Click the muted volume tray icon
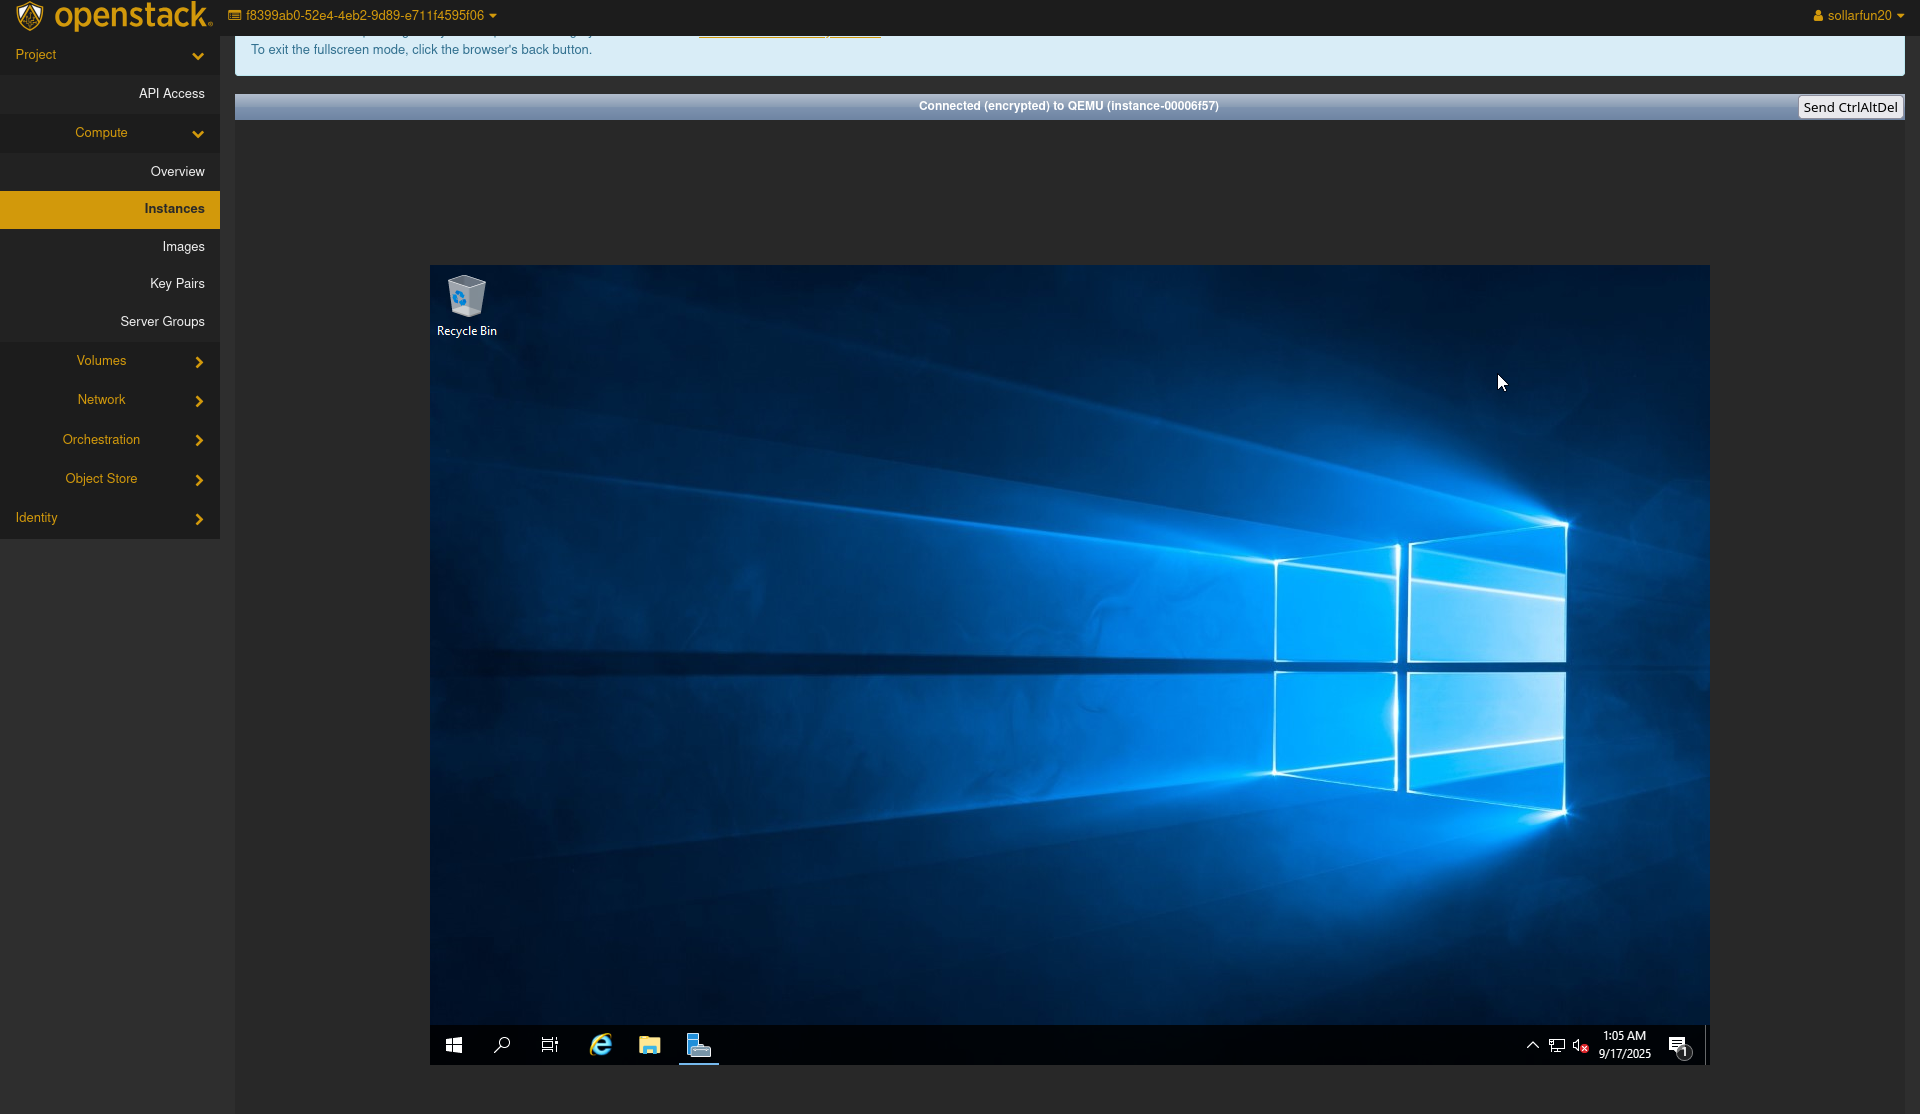 coord(1580,1045)
